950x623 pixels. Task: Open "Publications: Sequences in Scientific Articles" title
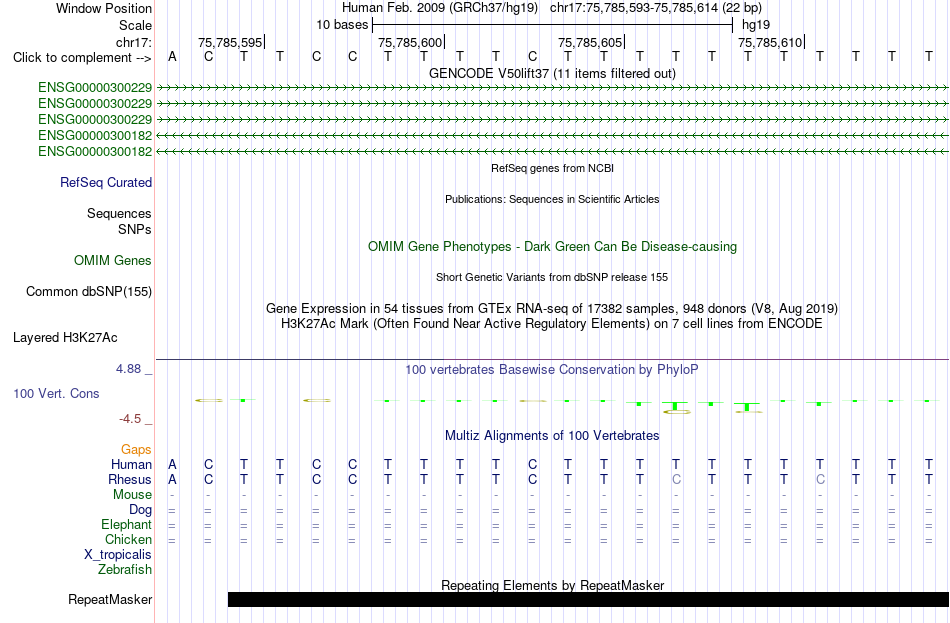552,199
